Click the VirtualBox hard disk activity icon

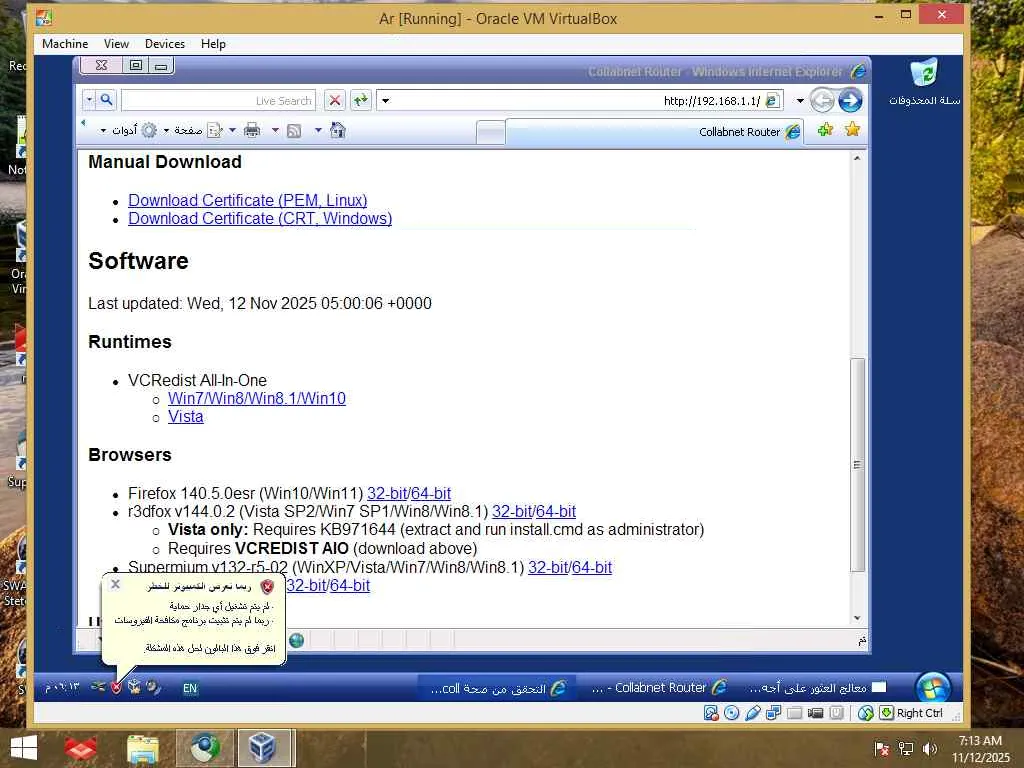pos(711,713)
